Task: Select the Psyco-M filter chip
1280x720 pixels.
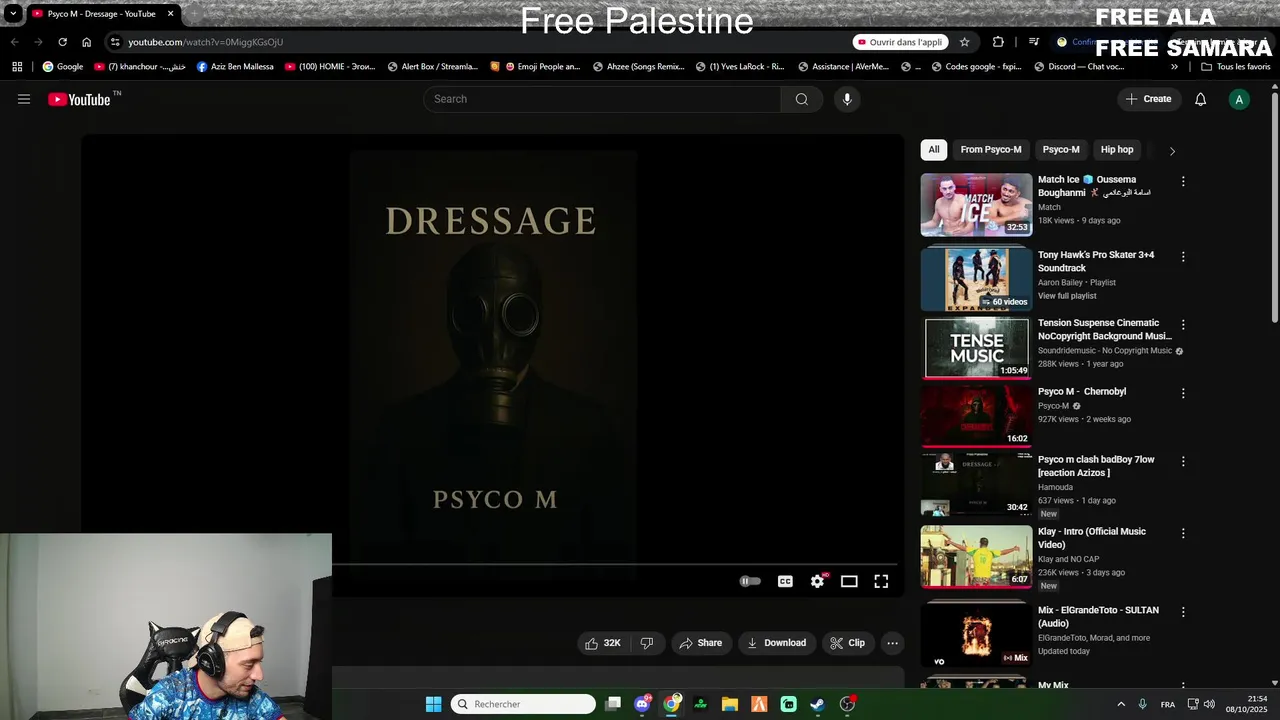Action: (x=1061, y=150)
